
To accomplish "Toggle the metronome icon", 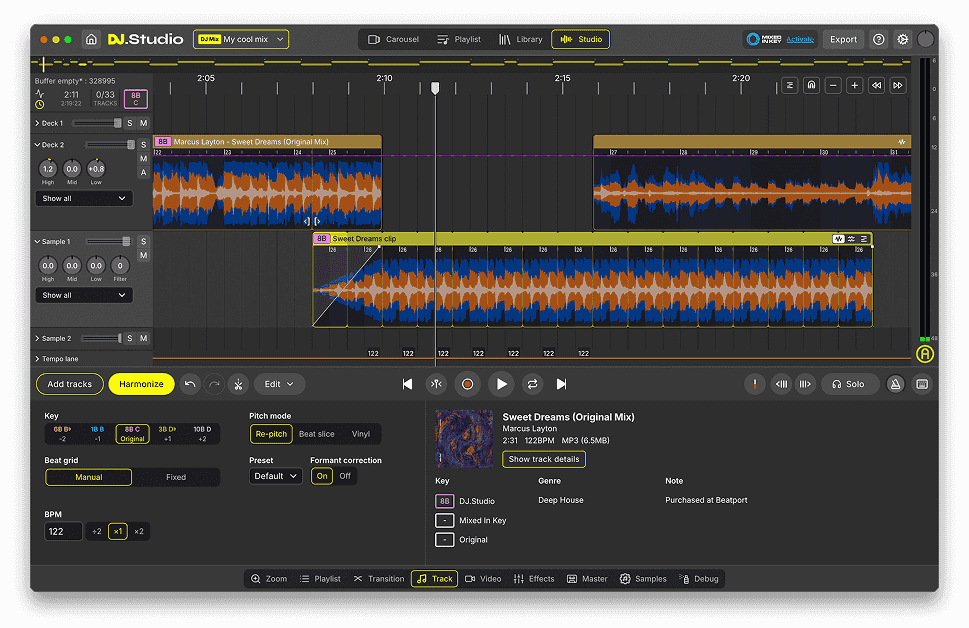I will (895, 384).
